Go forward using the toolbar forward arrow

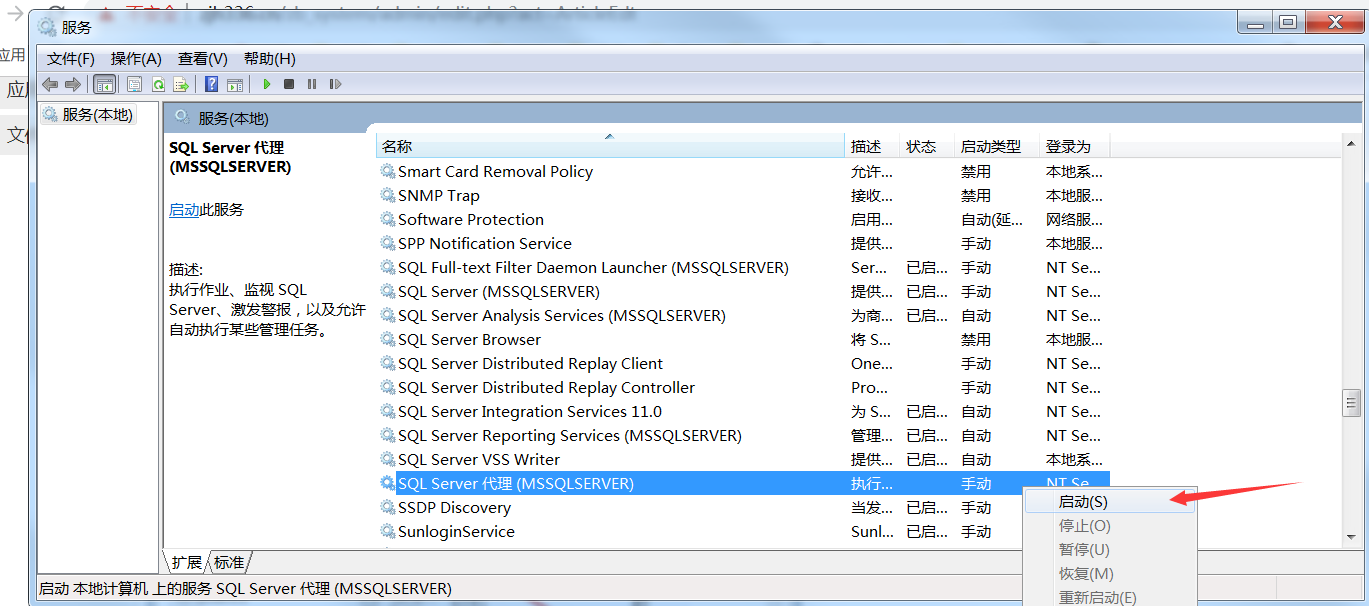click(72, 85)
